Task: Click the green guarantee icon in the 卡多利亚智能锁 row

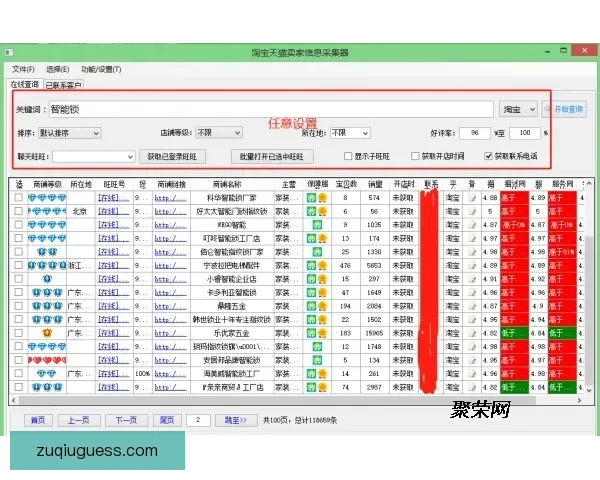Action: [x=311, y=292]
